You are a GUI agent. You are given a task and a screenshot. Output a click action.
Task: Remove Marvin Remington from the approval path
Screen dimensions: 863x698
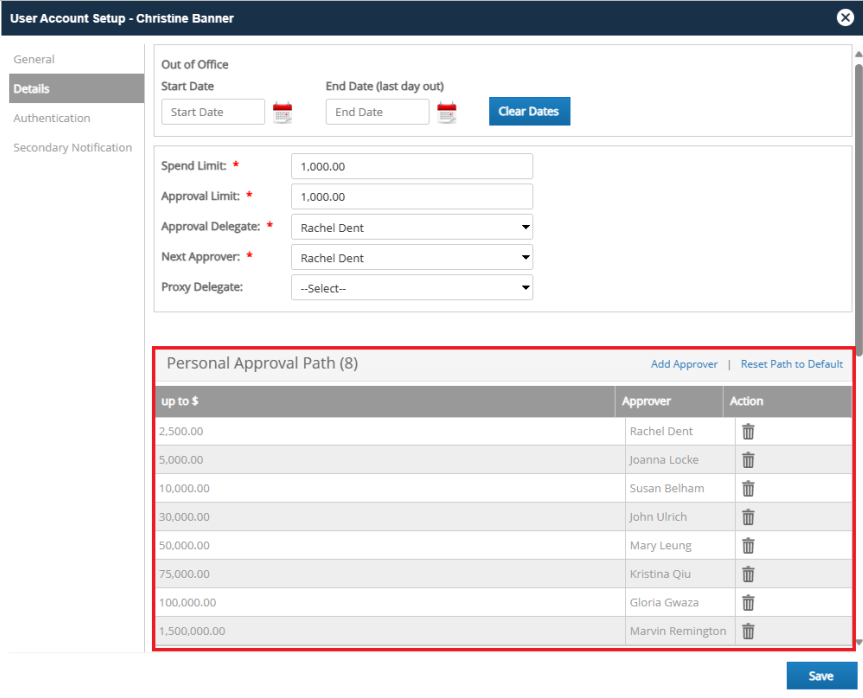(748, 631)
